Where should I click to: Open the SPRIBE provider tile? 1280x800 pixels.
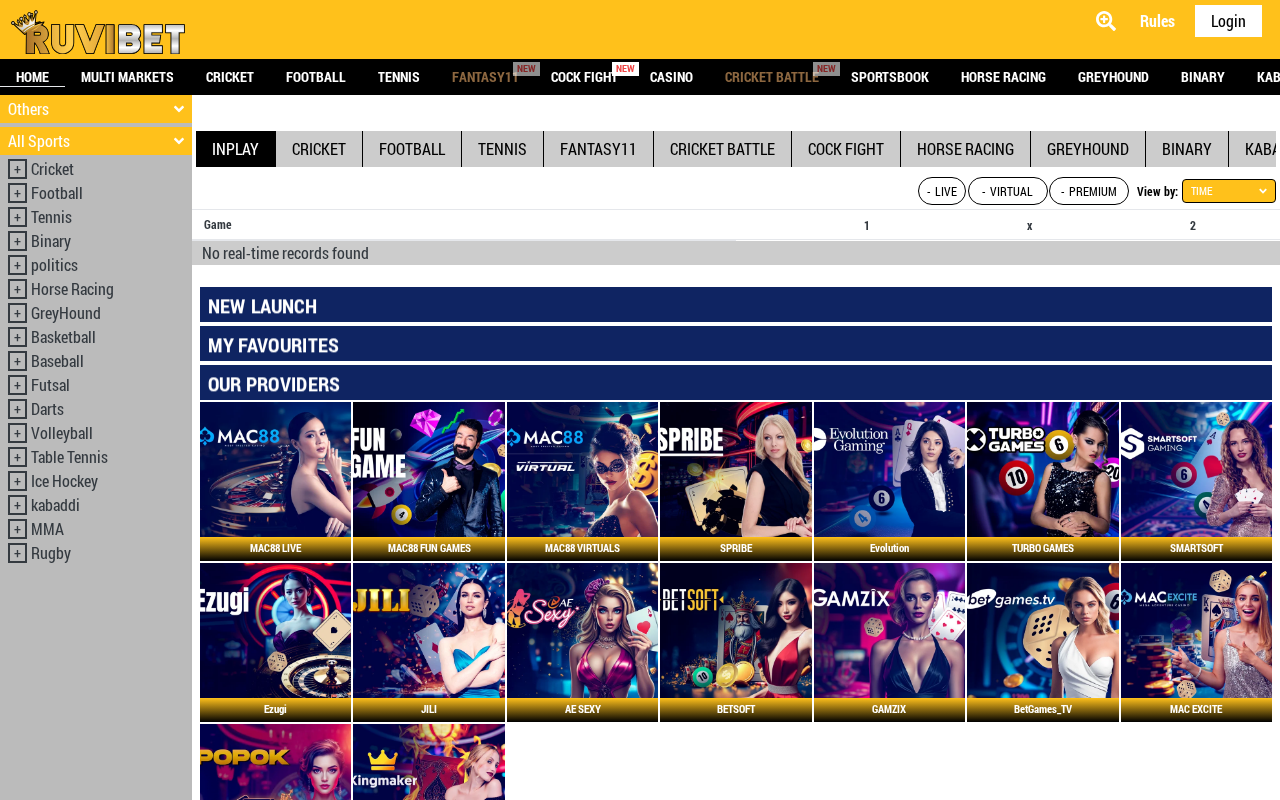(x=736, y=481)
